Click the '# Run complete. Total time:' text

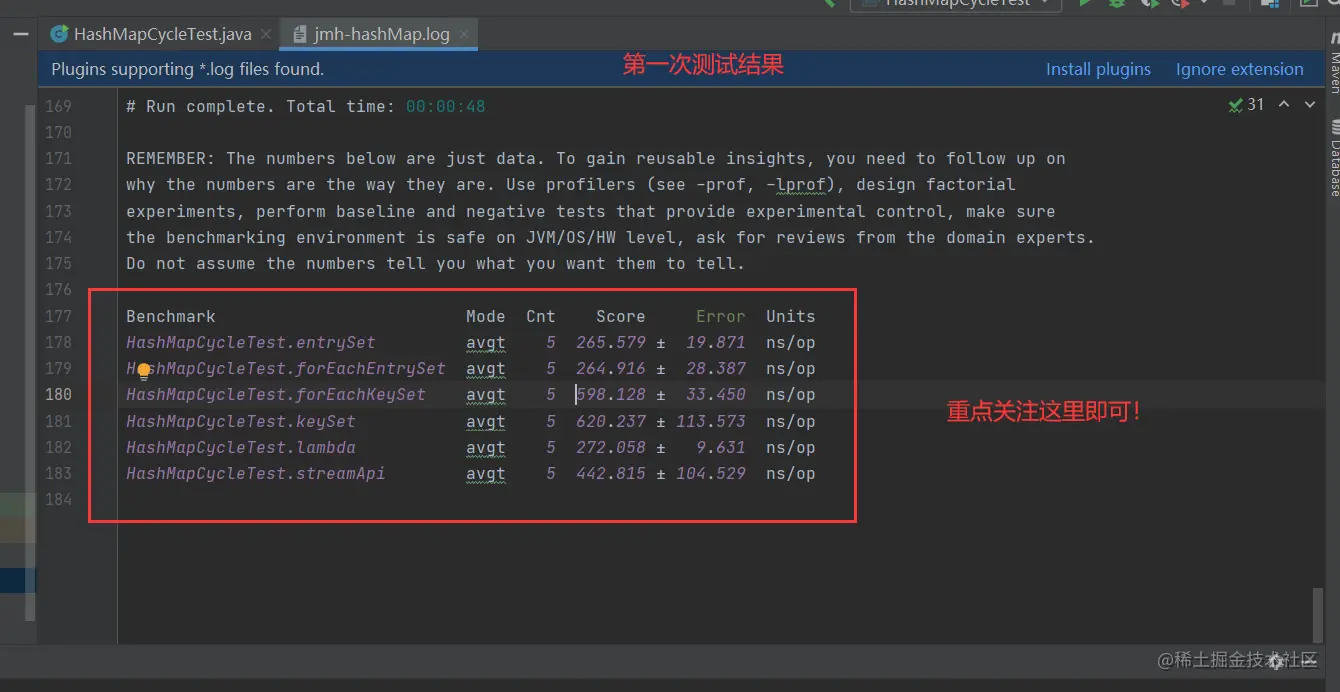tap(261, 106)
